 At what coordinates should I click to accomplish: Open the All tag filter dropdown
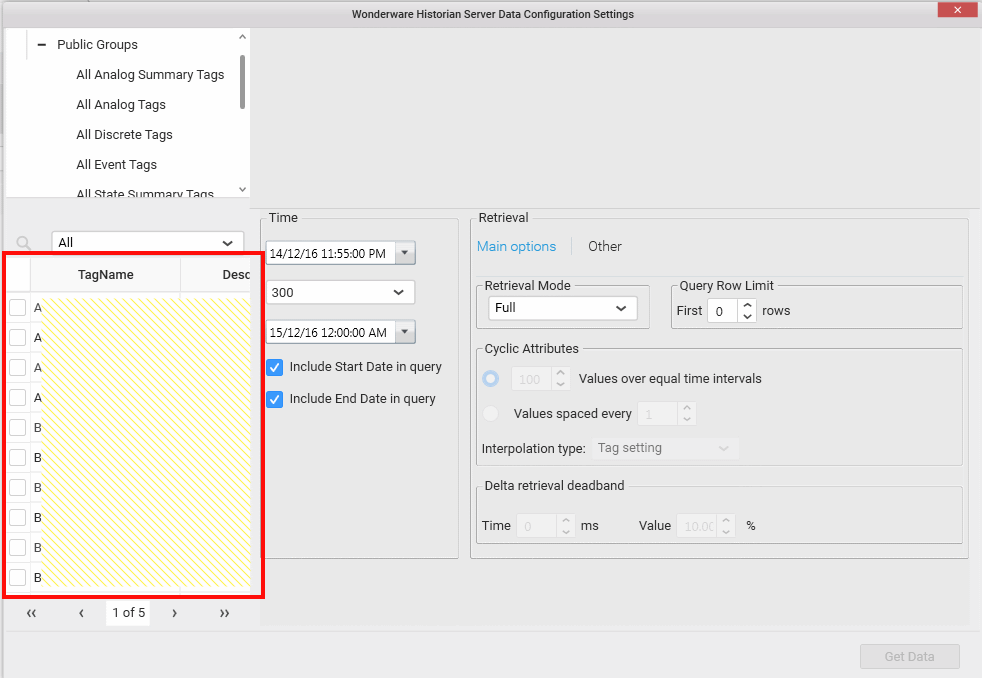click(148, 242)
